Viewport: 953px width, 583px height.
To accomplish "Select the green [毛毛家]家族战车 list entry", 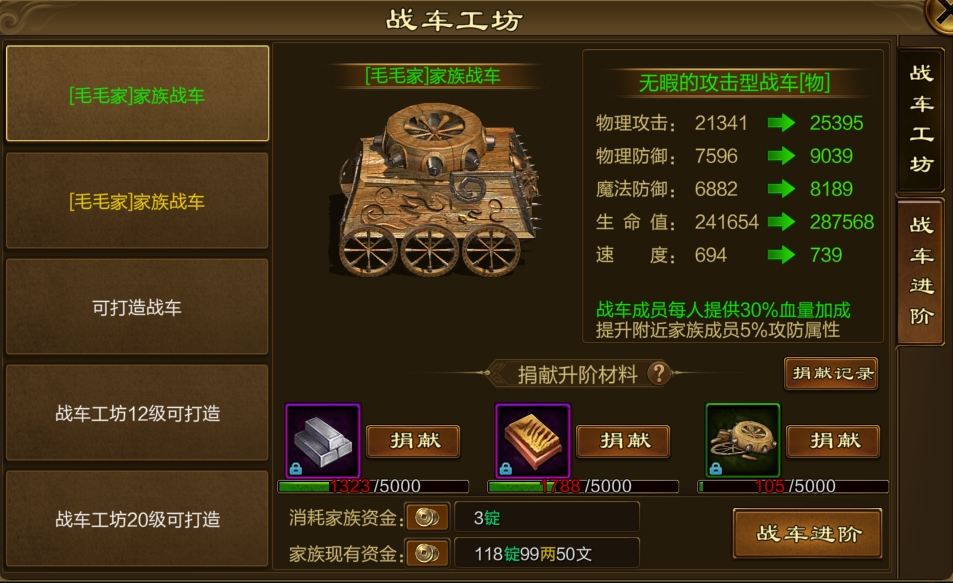I will 137,94.
